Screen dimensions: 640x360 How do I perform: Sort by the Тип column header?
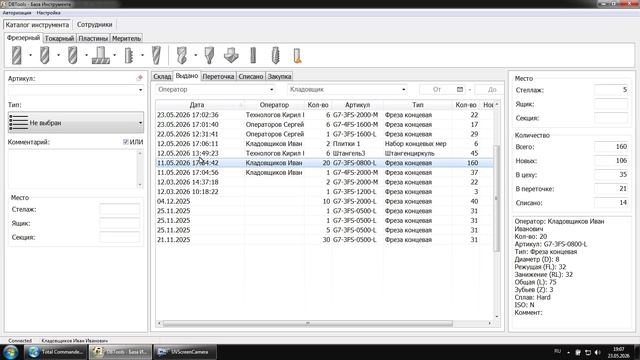(x=418, y=105)
